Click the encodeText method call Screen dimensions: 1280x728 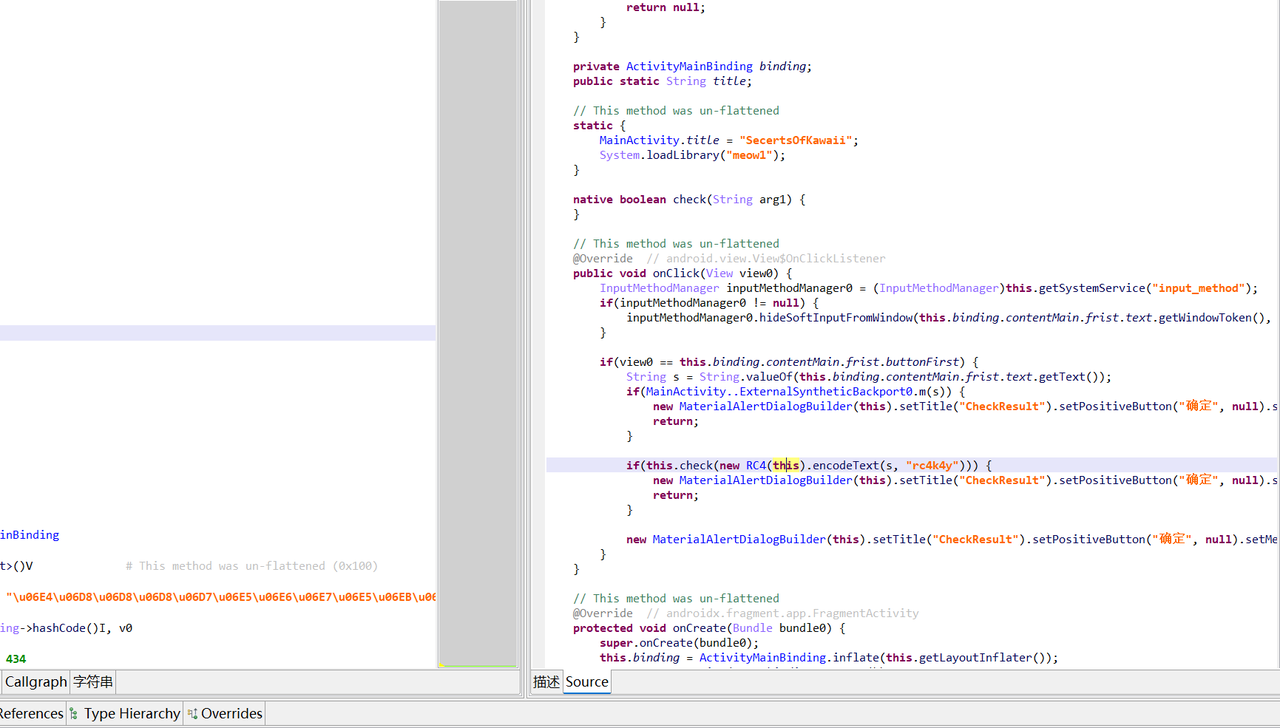tap(844, 465)
